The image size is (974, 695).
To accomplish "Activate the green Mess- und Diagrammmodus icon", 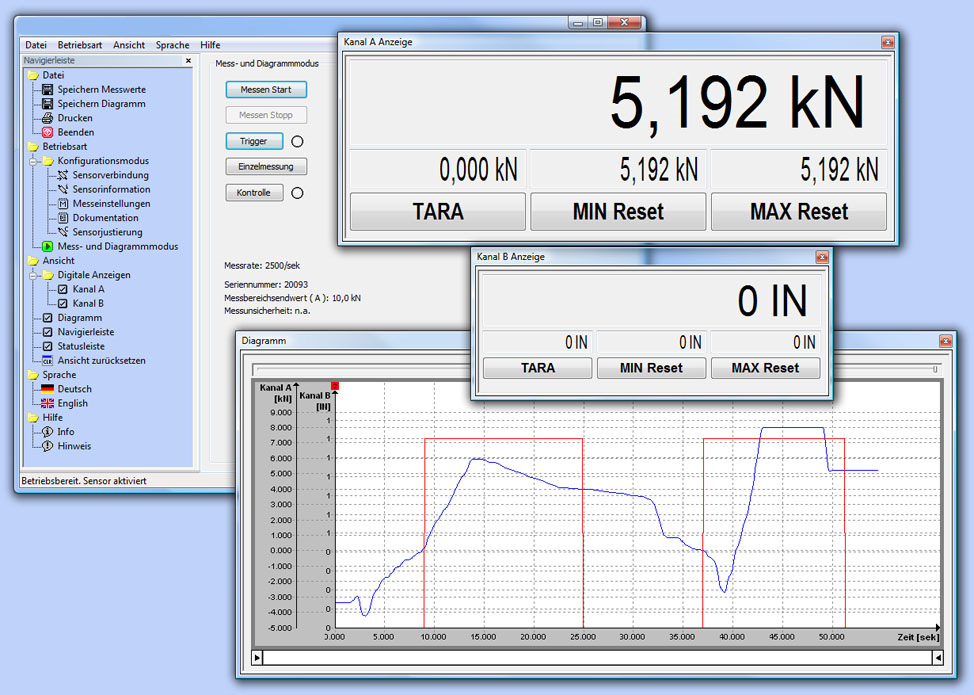I will coord(47,246).
